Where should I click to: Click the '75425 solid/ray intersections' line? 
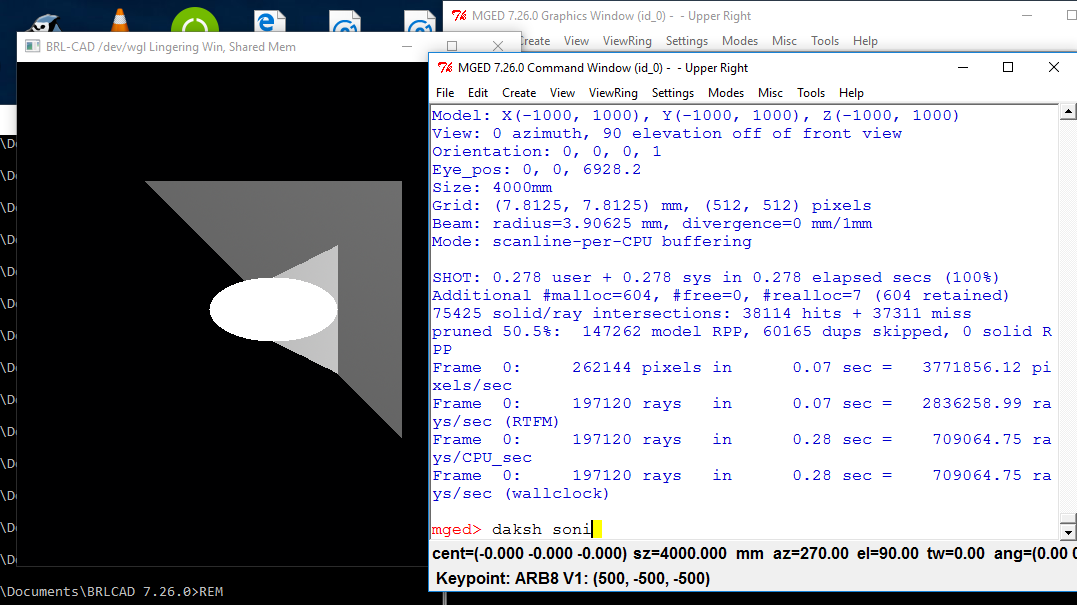click(x=701, y=313)
